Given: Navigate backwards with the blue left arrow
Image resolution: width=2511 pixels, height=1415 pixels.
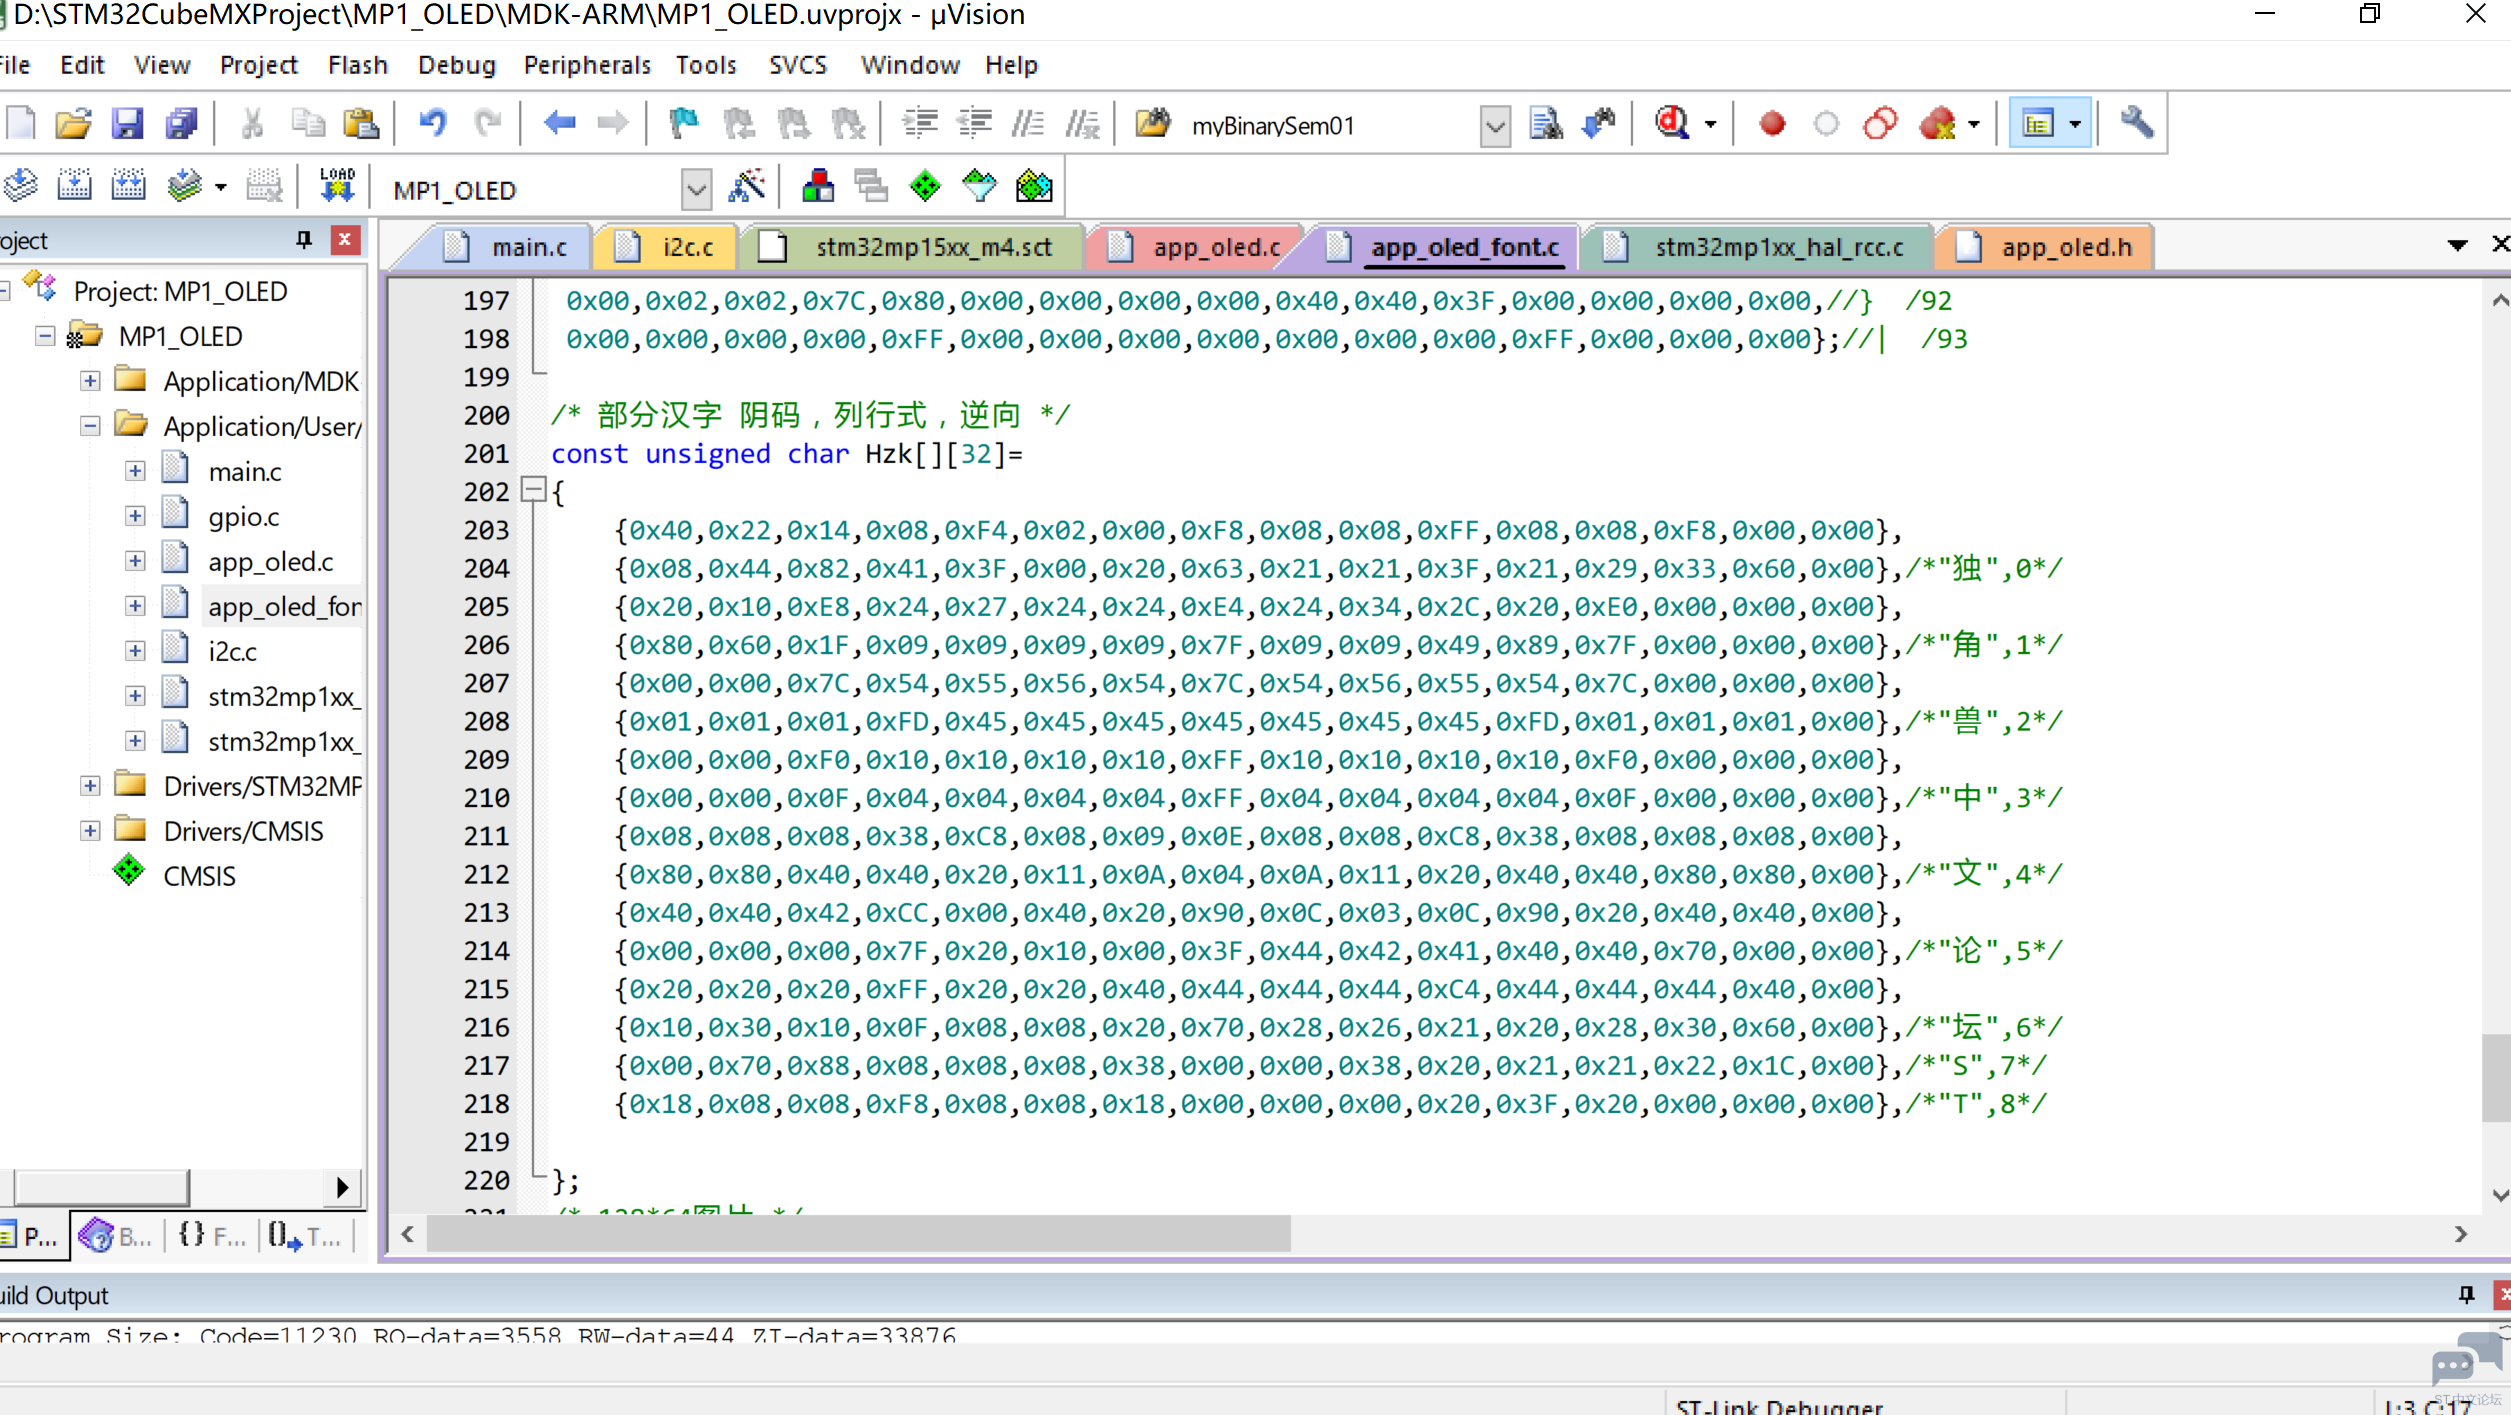Looking at the screenshot, I should click(560, 123).
